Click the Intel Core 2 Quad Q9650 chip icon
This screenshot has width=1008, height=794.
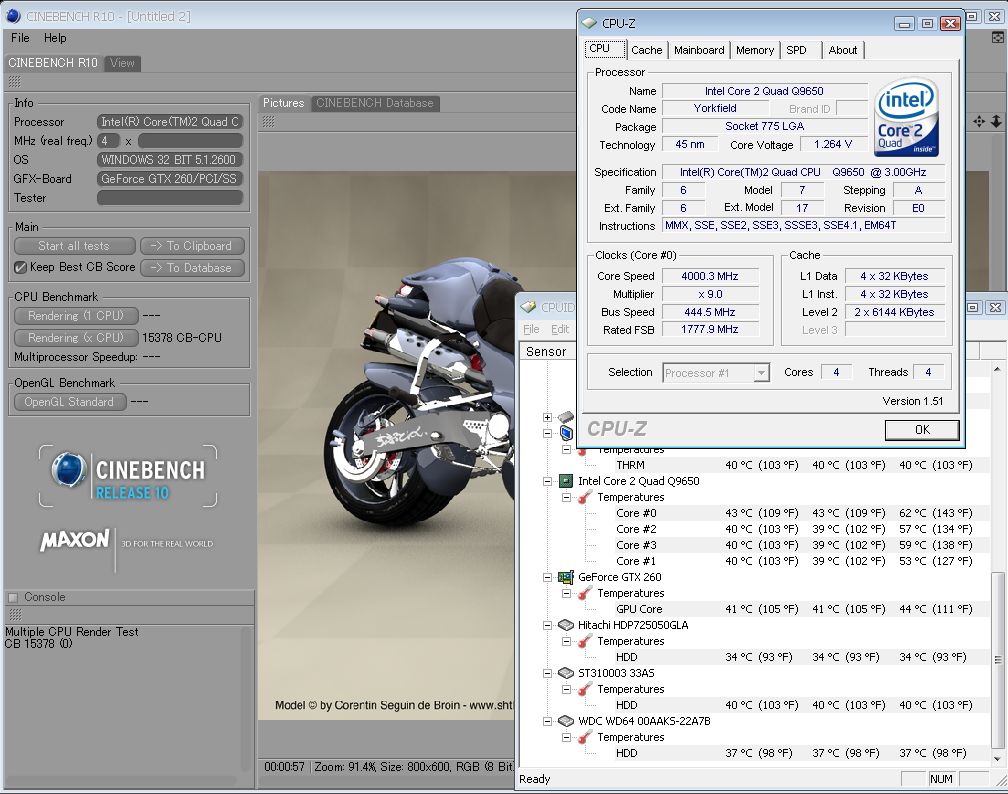click(565, 481)
